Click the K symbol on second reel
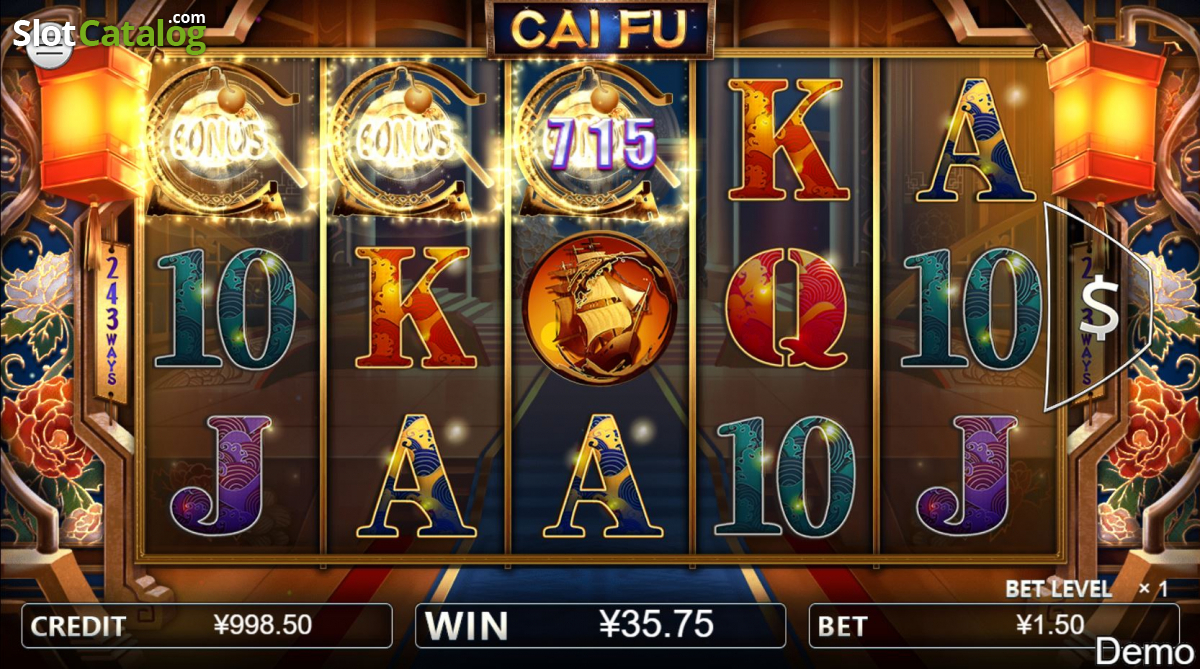This screenshot has width=1200, height=669. 412,308
